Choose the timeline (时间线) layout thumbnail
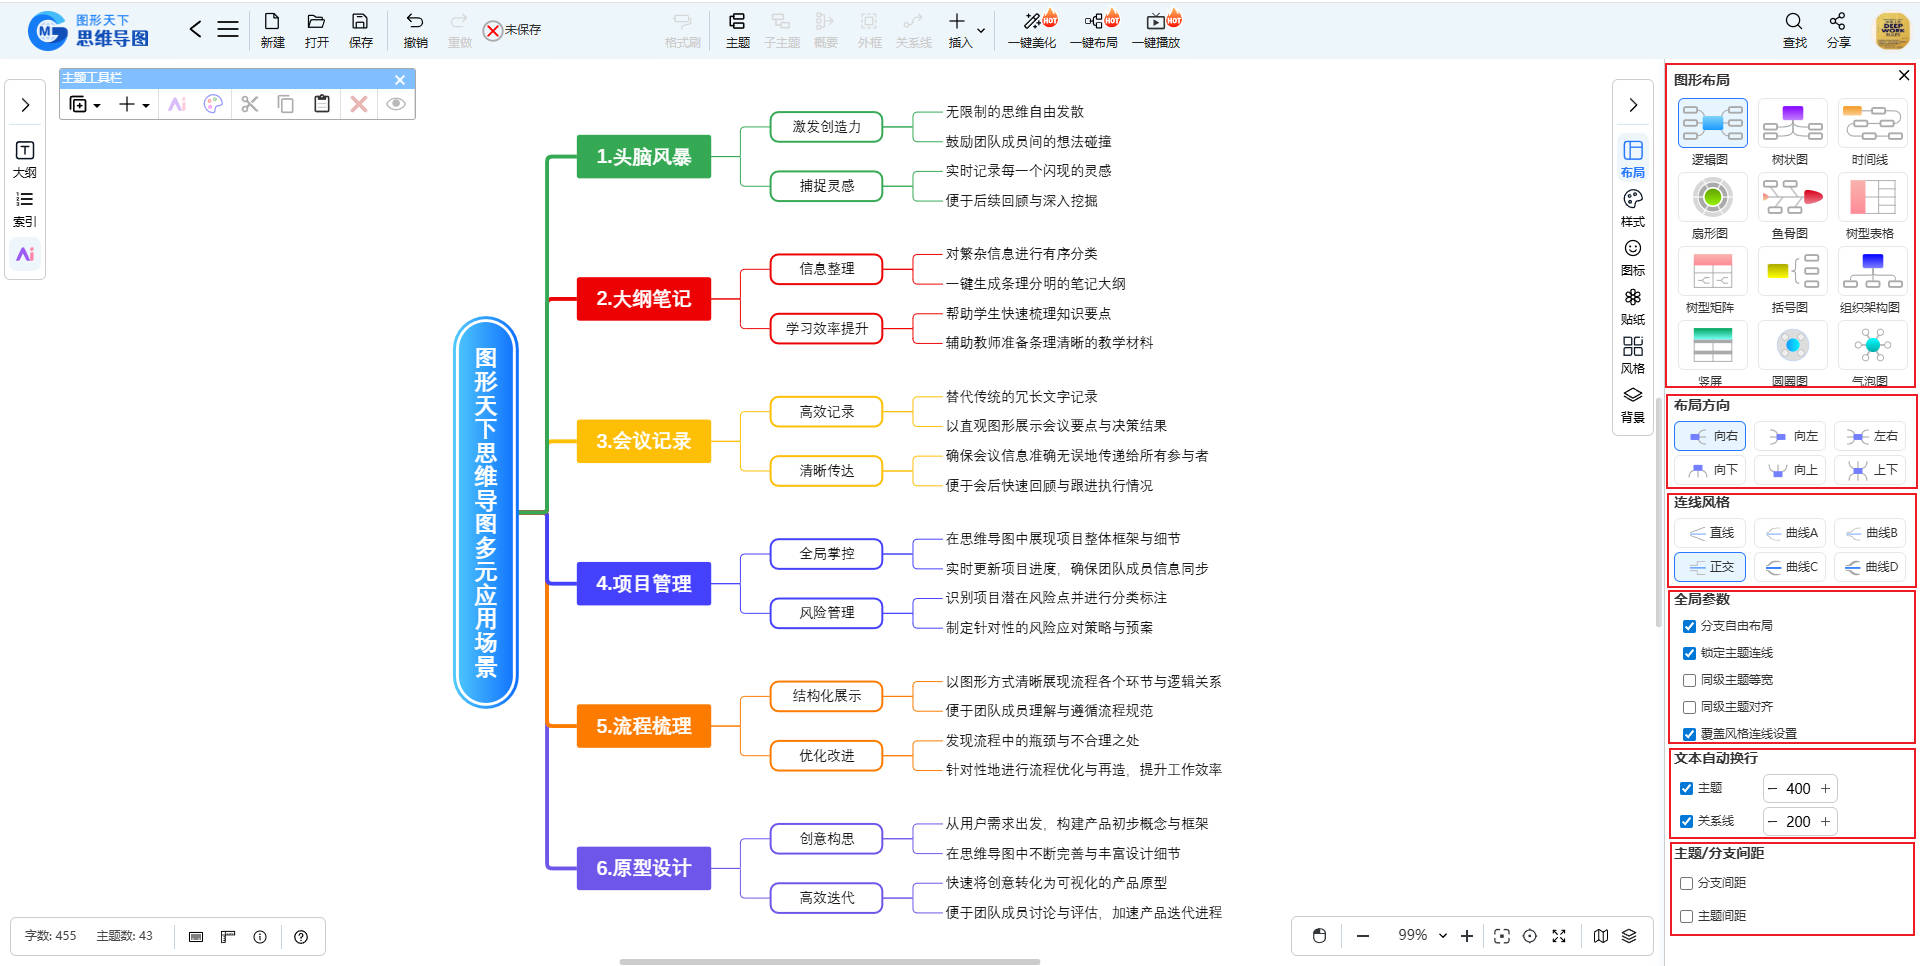 pos(1872,123)
